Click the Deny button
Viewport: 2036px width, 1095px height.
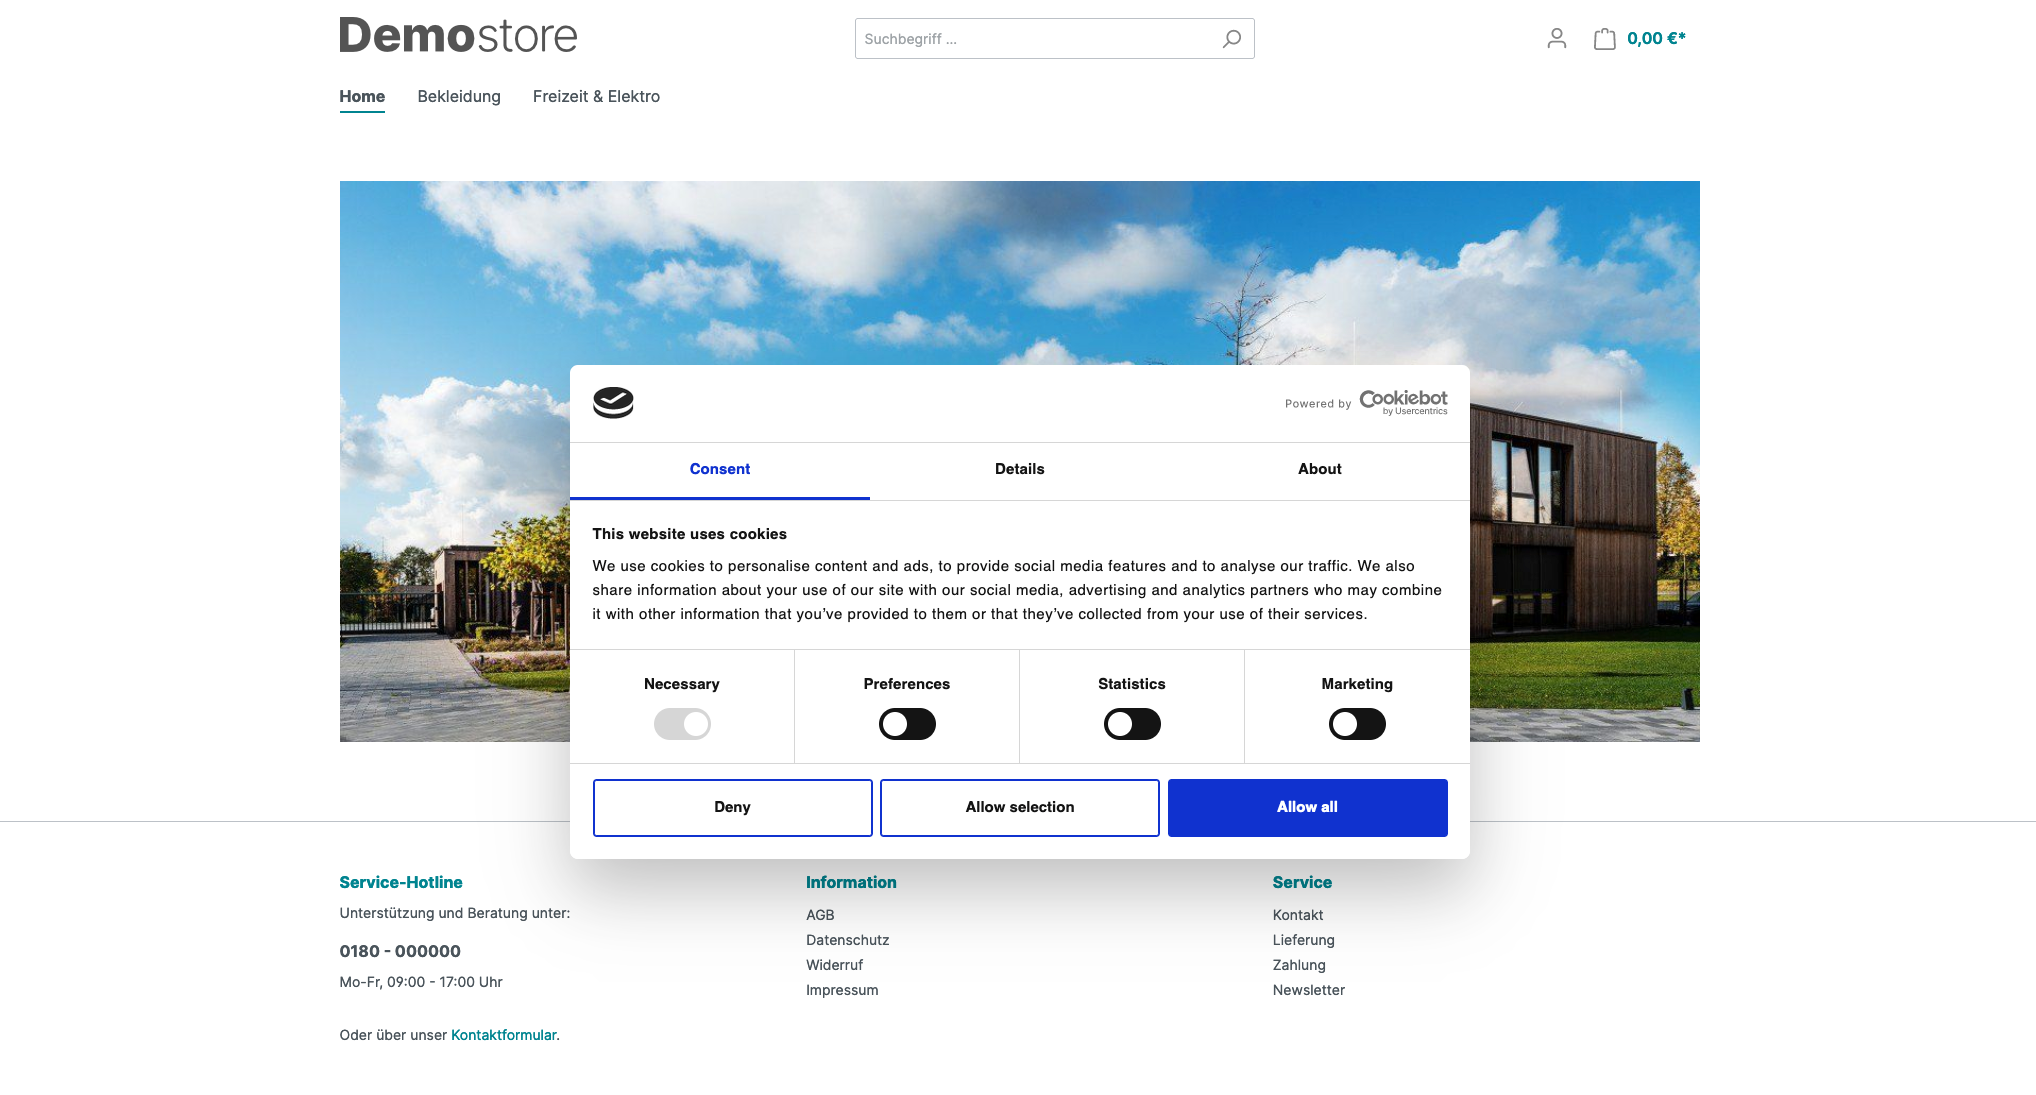pos(731,806)
